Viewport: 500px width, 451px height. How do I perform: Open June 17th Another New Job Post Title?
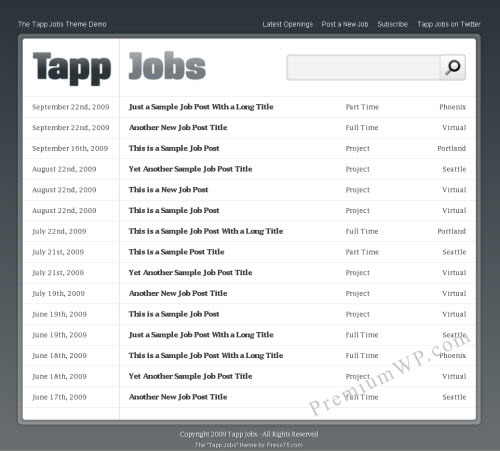click(178, 397)
